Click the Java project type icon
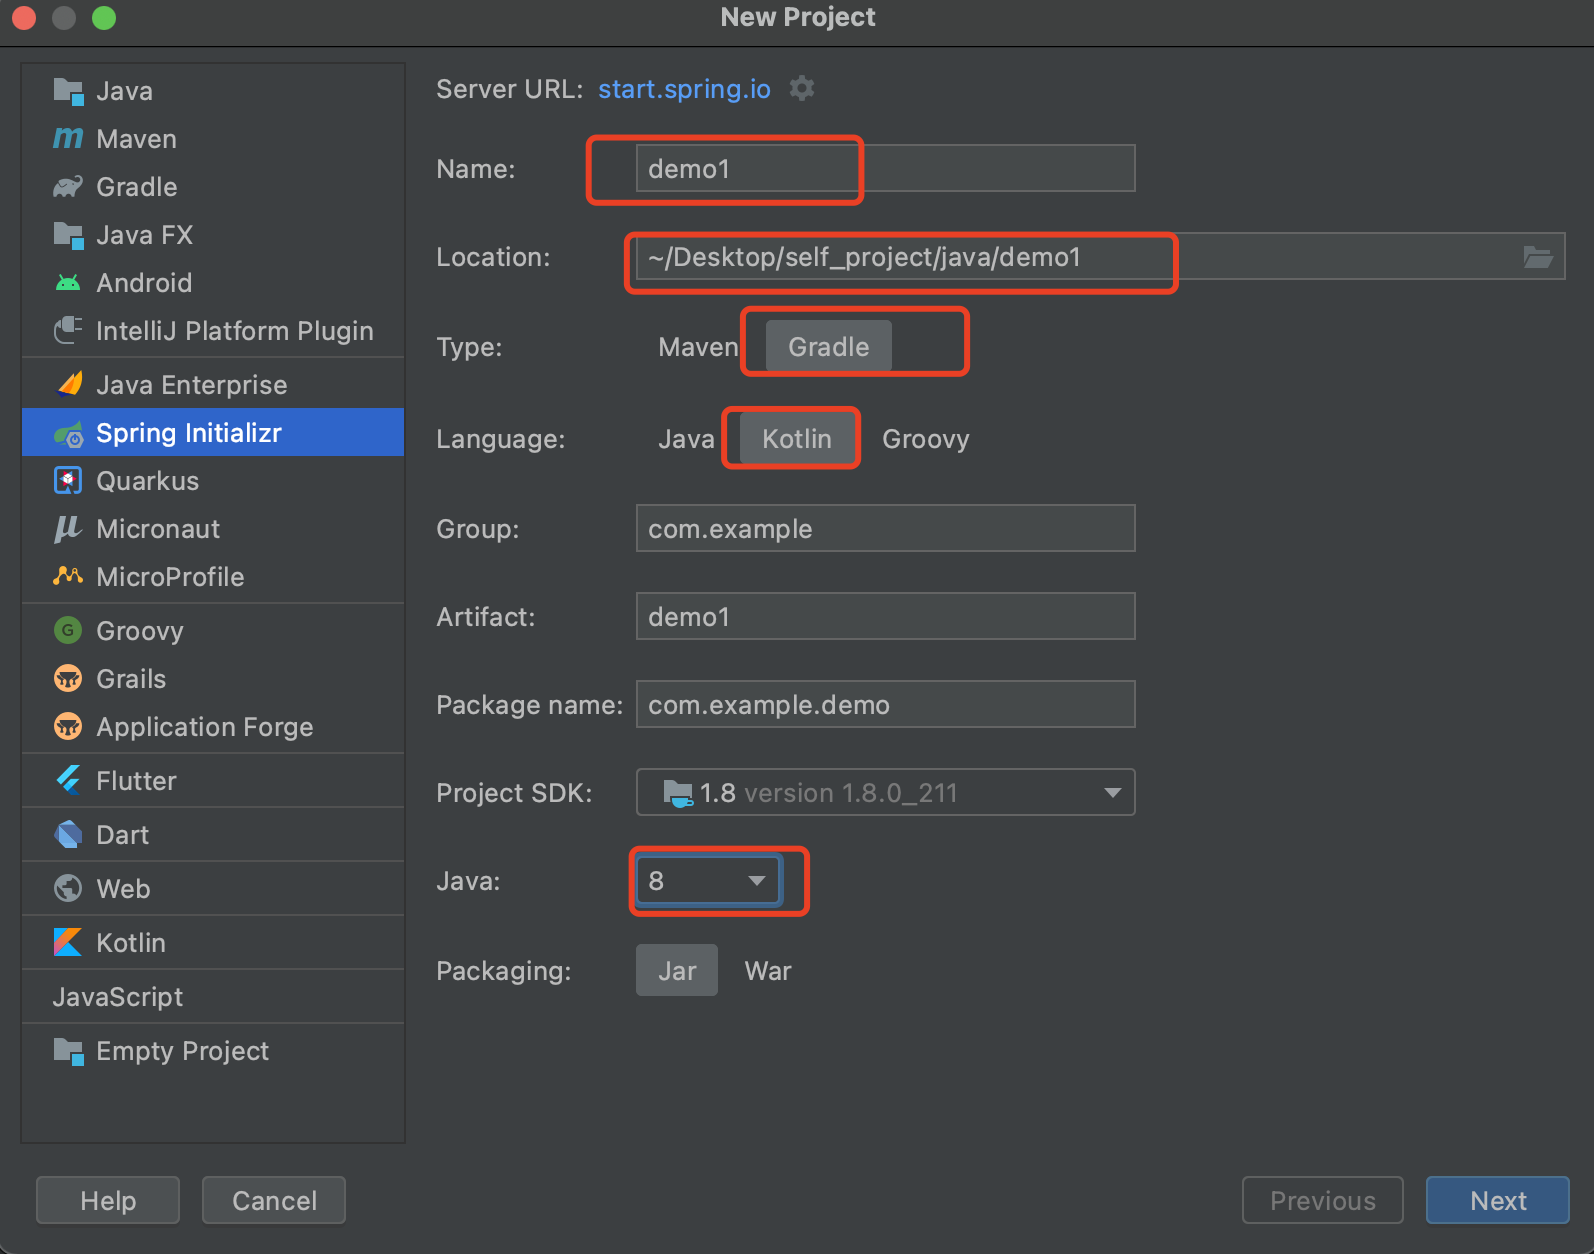Image resolution: width=1594 pixels, height=1254 pixels. coord(68,91)
